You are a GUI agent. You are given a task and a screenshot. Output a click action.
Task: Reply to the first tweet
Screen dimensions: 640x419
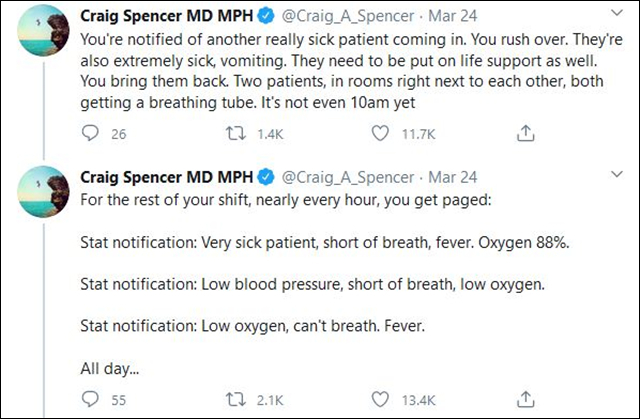click(89, 134)
